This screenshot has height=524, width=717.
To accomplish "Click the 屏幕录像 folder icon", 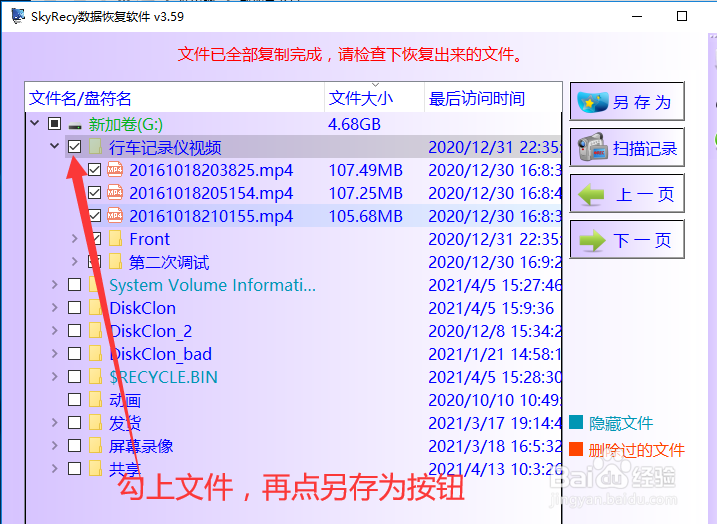I will [x=96, y=445].
